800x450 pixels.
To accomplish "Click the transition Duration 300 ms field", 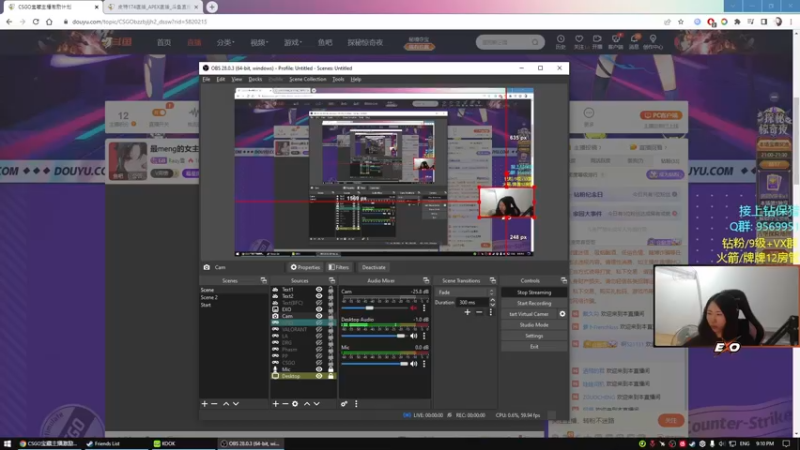I will (x=472, y=302).
